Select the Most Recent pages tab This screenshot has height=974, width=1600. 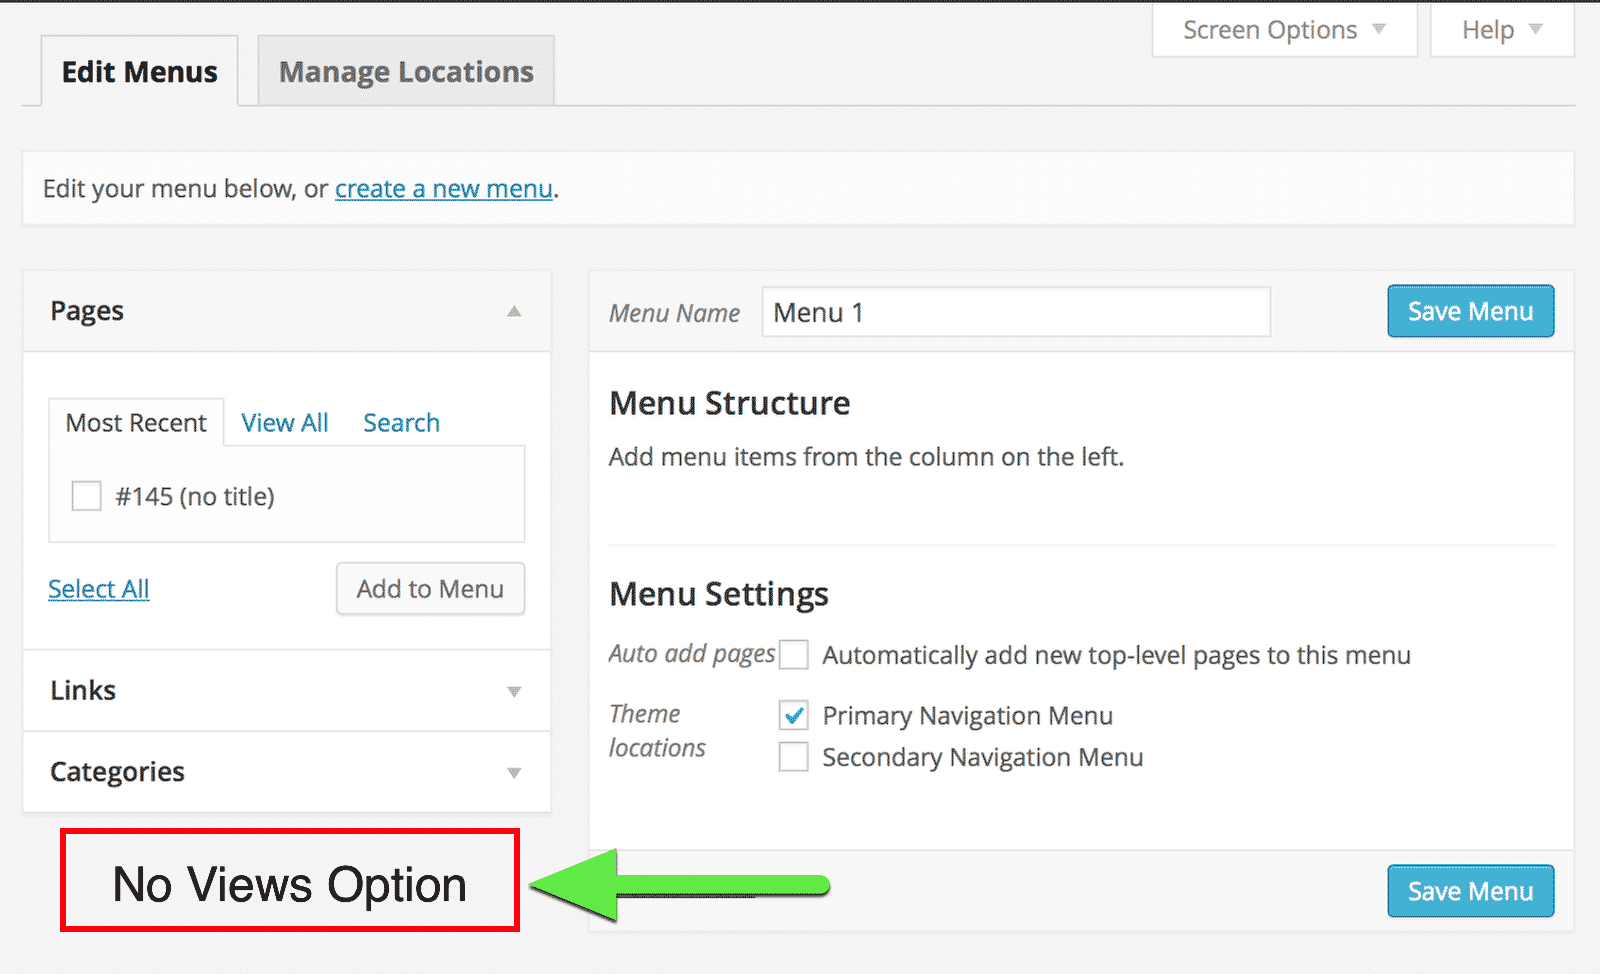coord(136,423)
